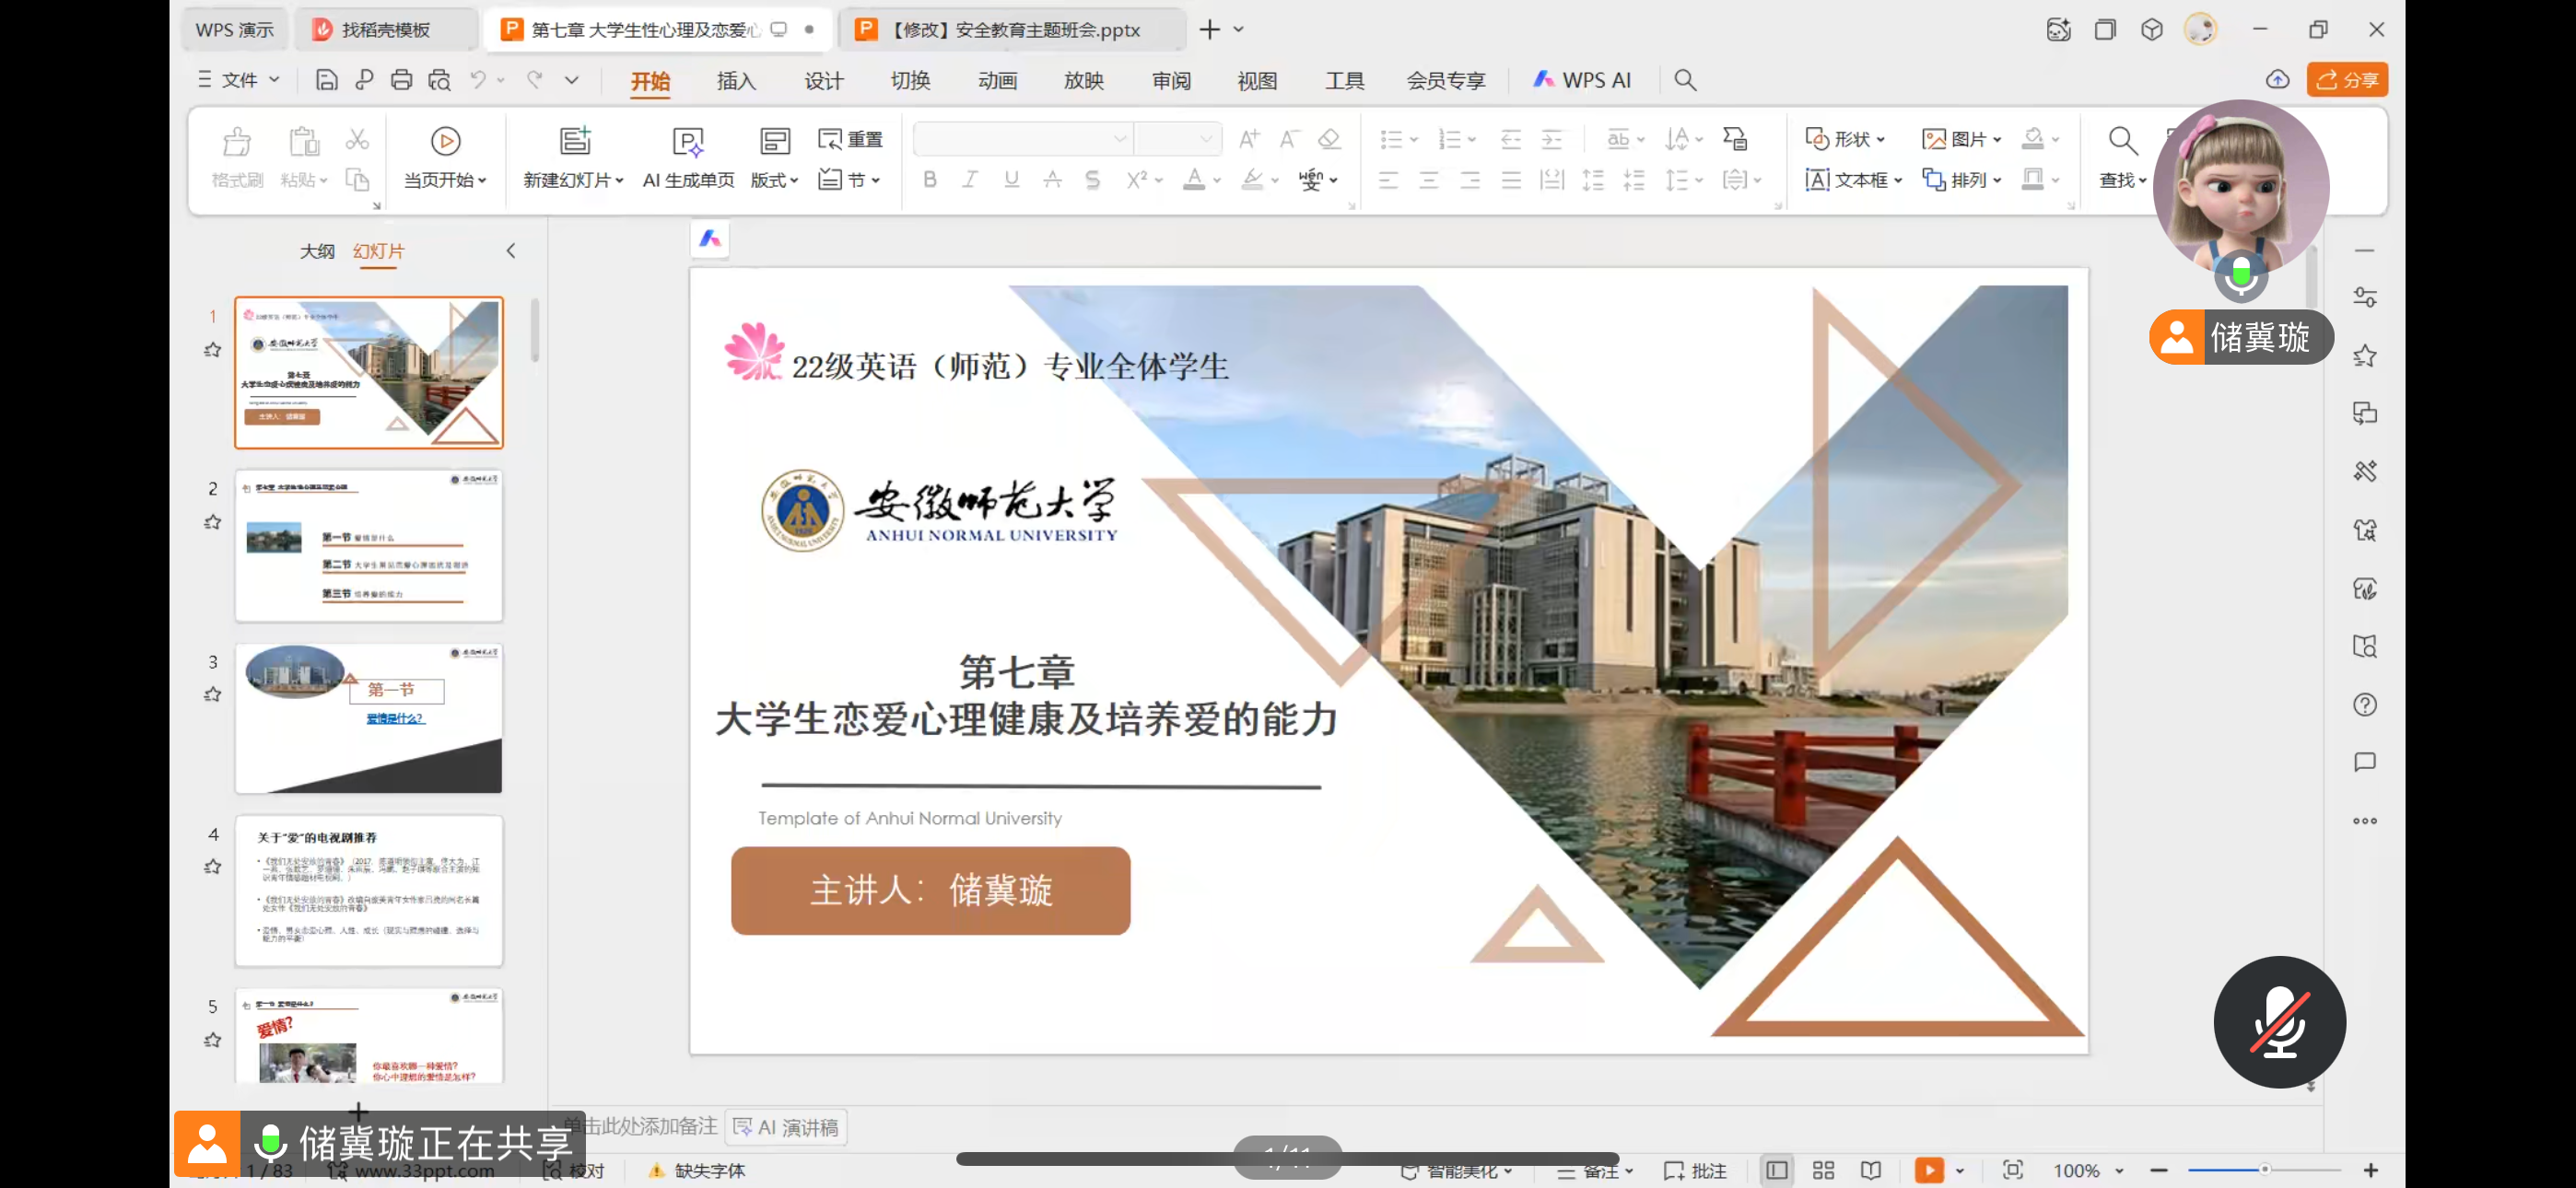Expand the New Slide dropdown
2576x1188 pixels.
[620, 180]
